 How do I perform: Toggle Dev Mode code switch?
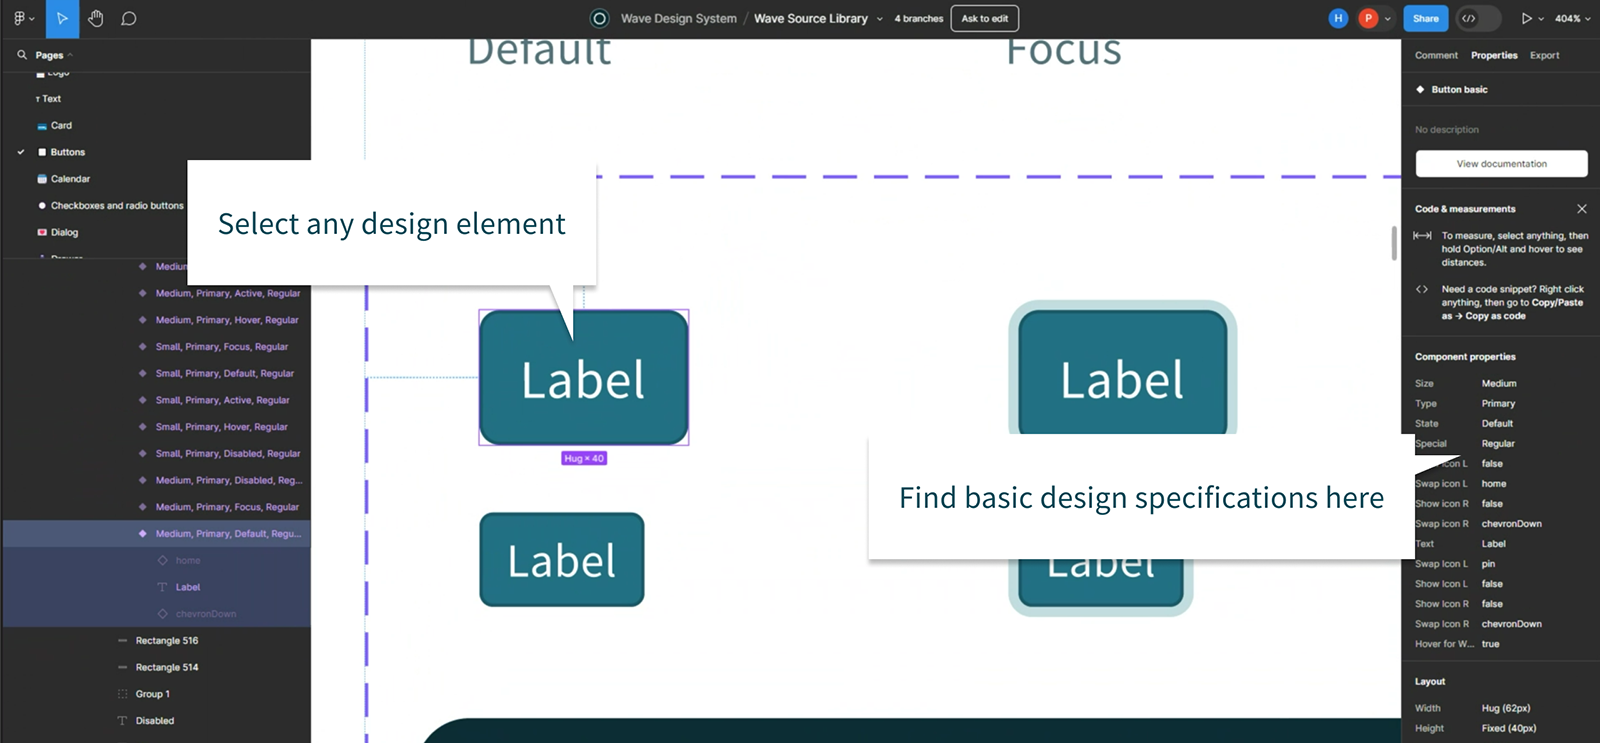1479,18
